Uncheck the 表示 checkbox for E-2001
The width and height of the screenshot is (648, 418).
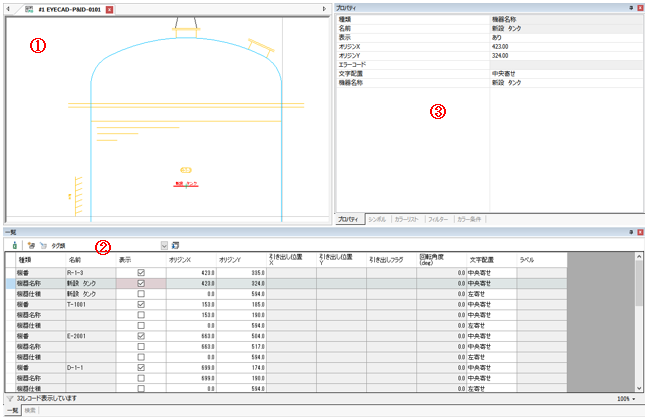point(141,336)
